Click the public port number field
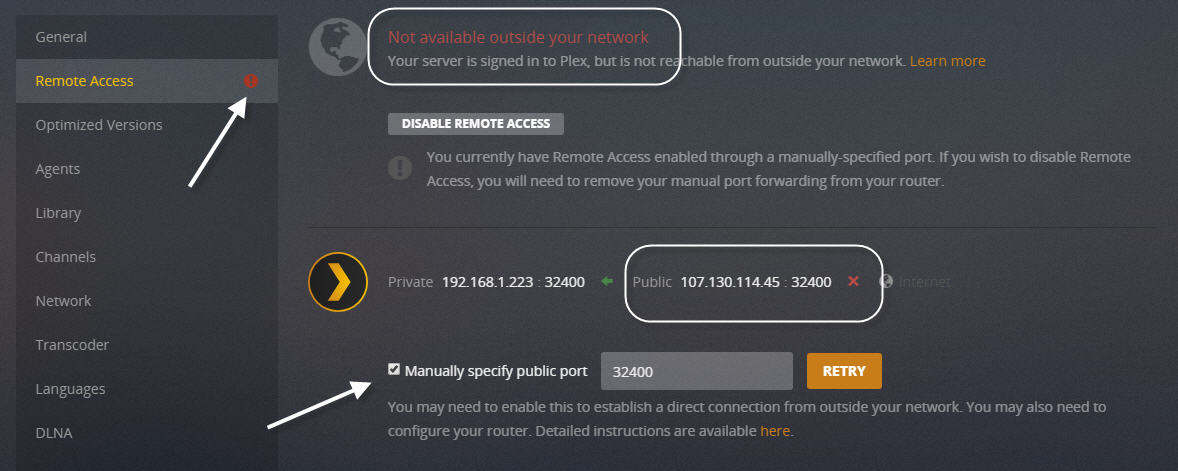The width and height of the screenshot is (1178, 471). tap(696, 371)
